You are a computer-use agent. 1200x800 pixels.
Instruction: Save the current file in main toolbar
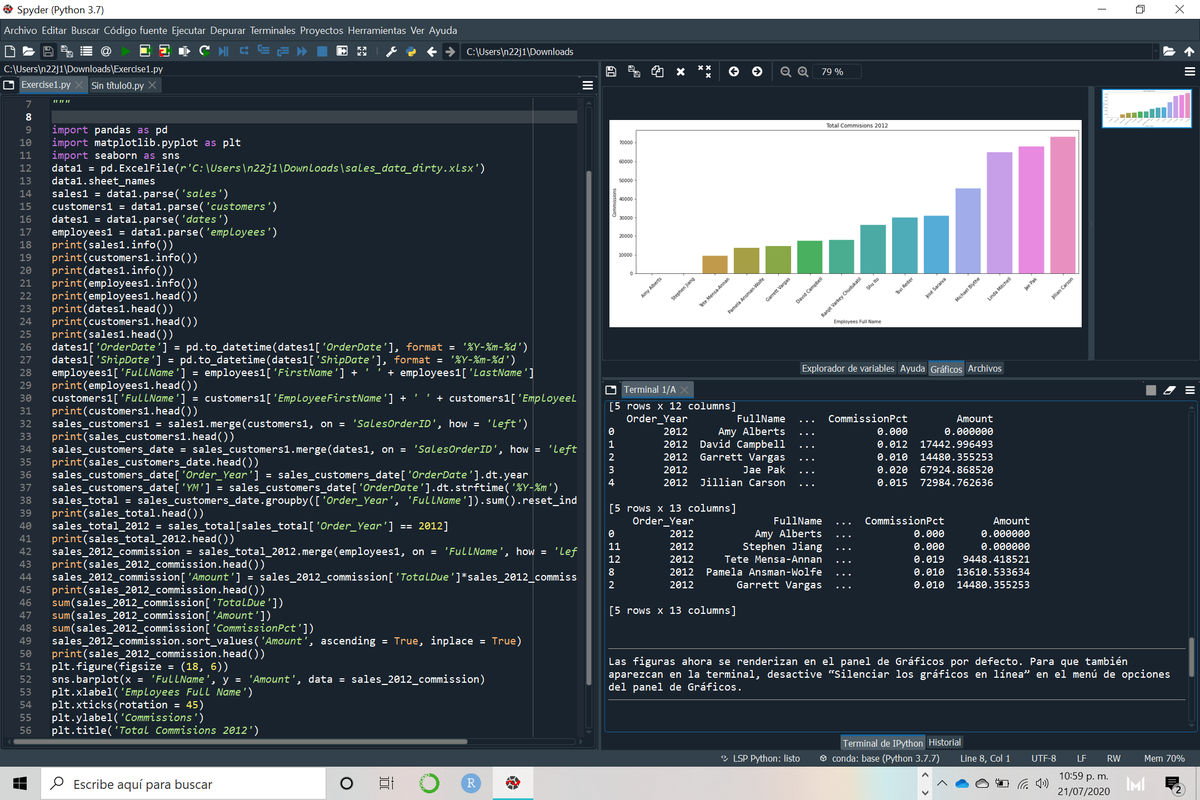click(x=48, y=51)
